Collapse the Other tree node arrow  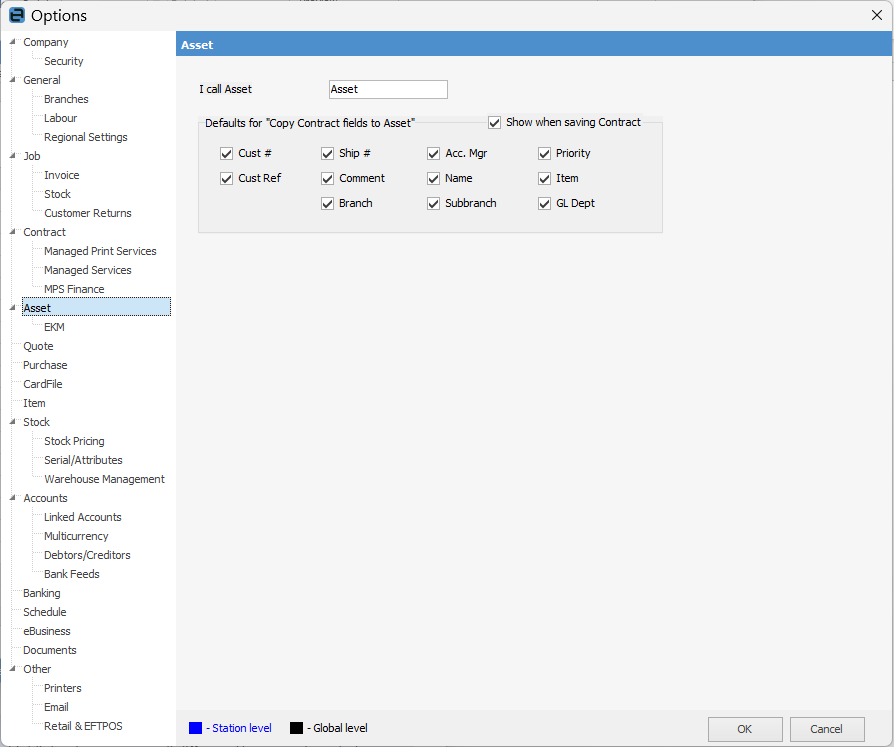(12, 669)
